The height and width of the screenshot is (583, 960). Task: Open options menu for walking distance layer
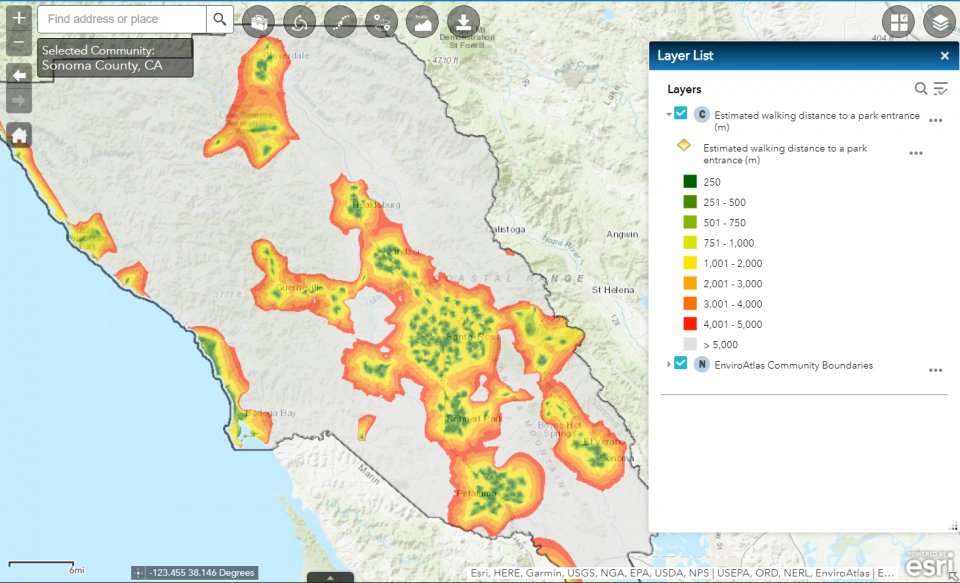[934, 120]
